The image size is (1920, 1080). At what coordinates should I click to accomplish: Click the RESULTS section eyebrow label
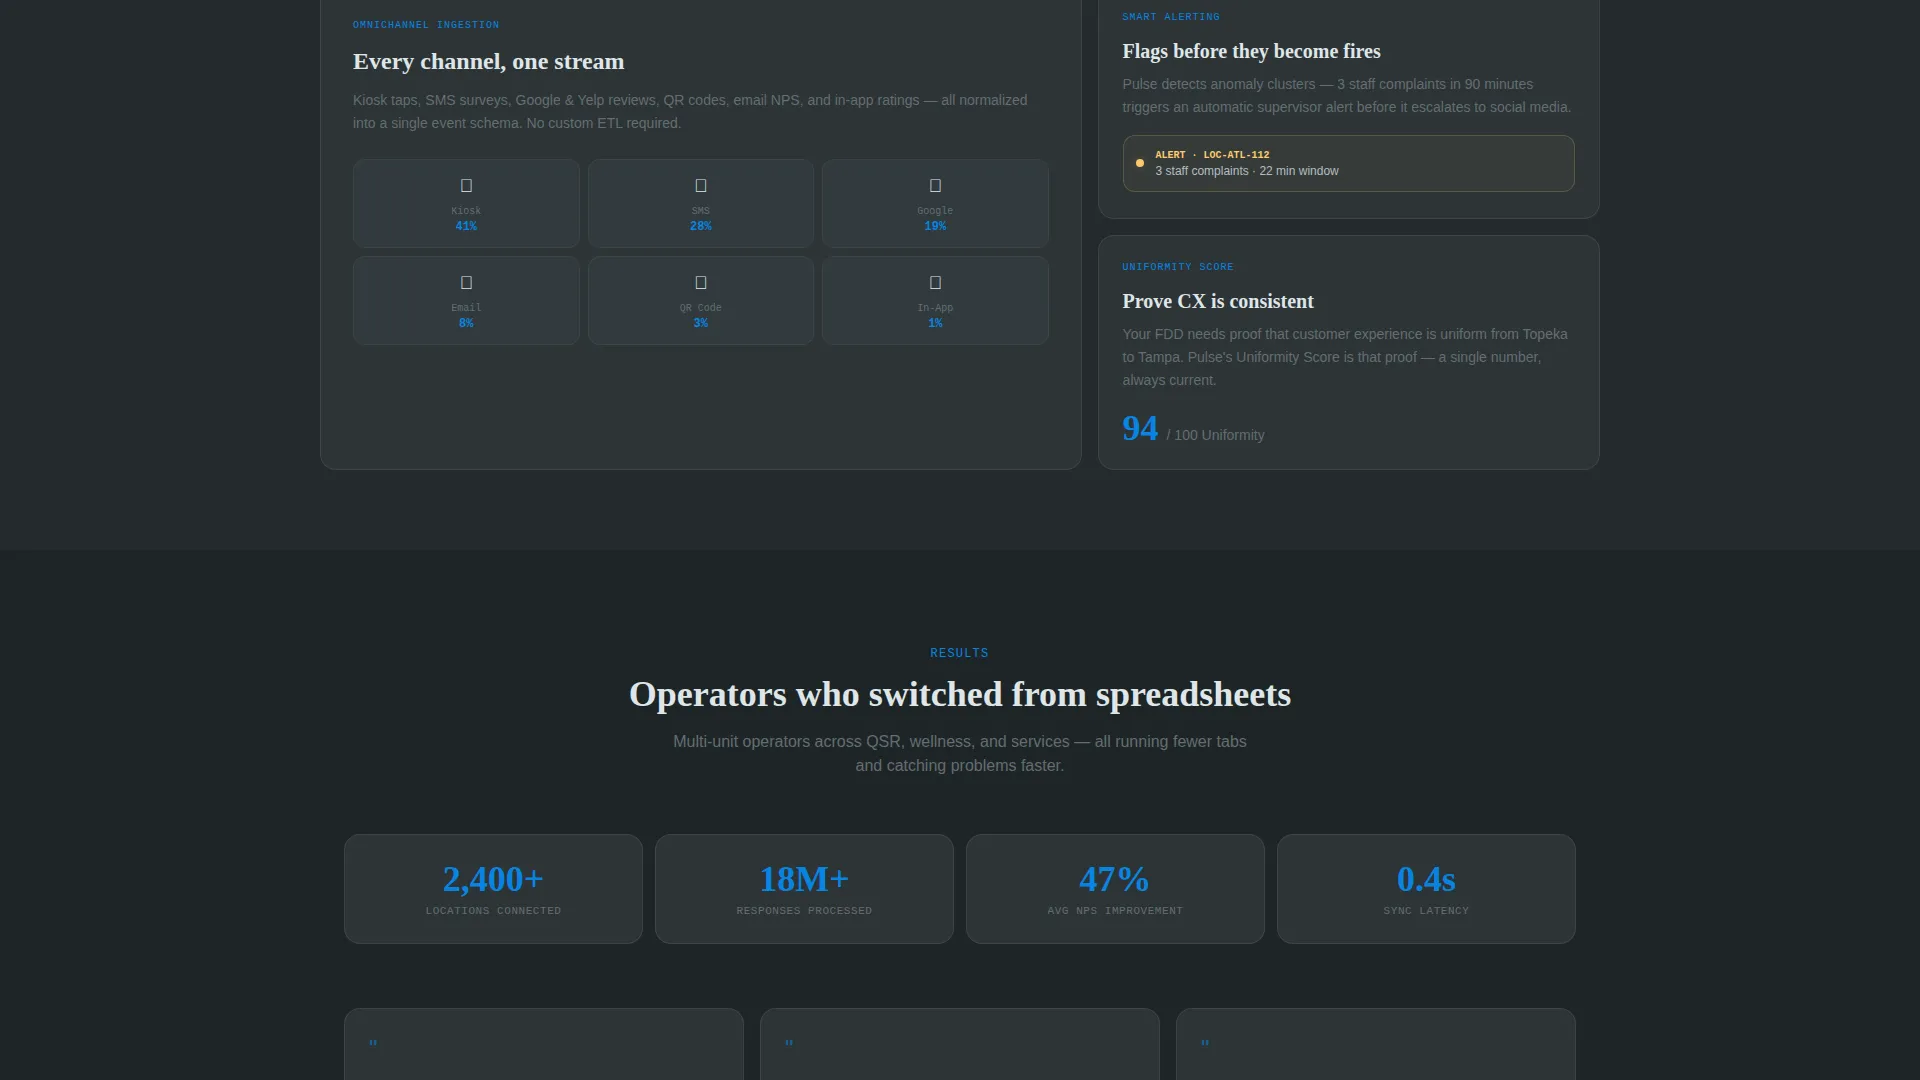tap(959, 653)
